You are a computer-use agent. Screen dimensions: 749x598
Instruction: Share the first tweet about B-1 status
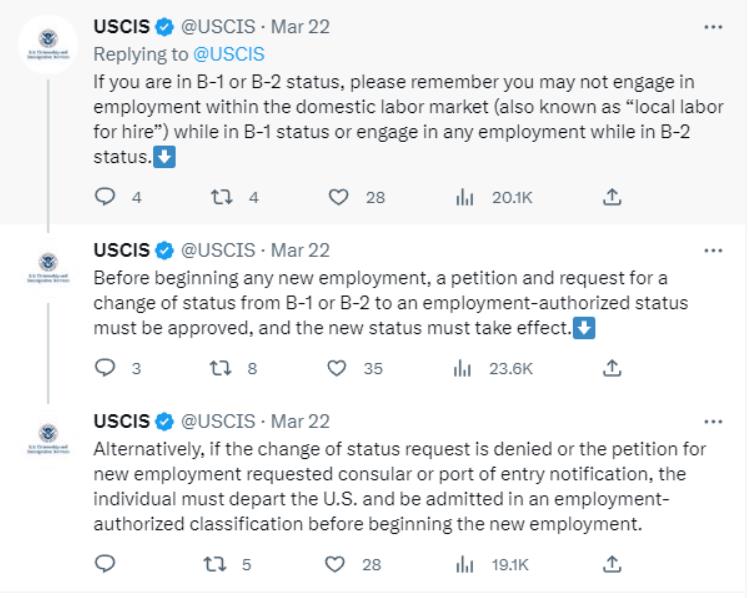(x=612, y=197)
